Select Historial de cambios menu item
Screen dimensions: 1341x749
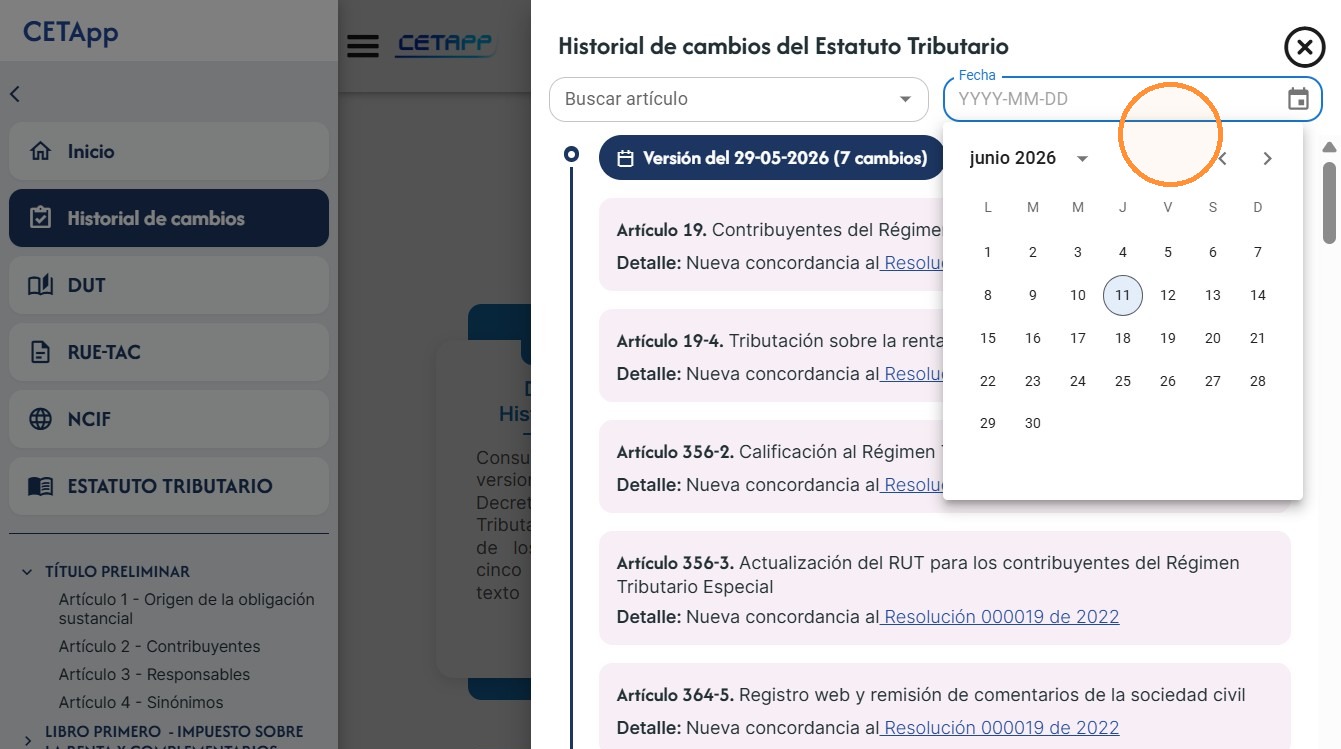(x=169, y=218)
